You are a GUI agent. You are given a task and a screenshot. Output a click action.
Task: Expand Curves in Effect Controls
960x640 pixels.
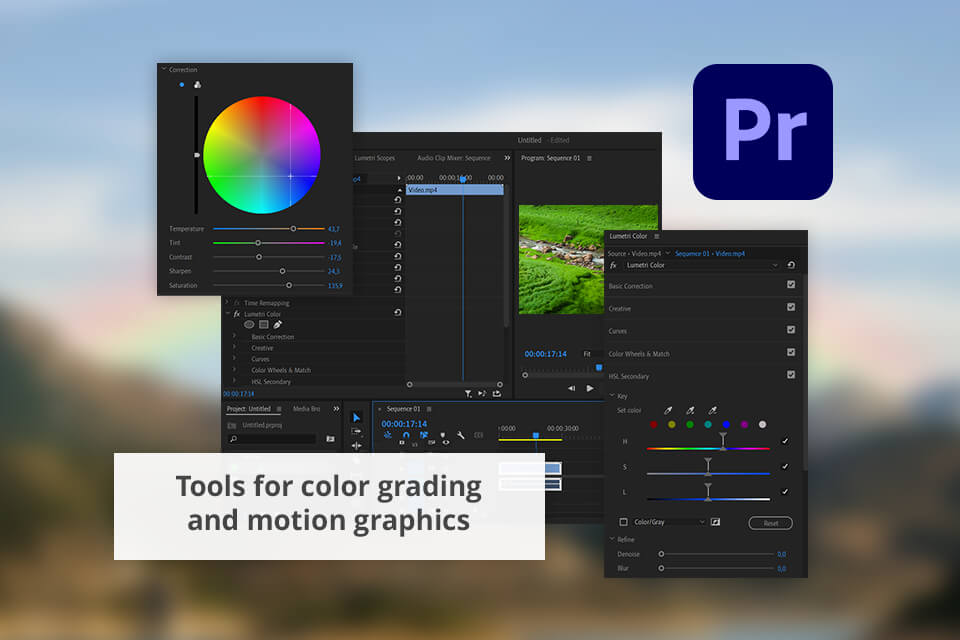234,359
